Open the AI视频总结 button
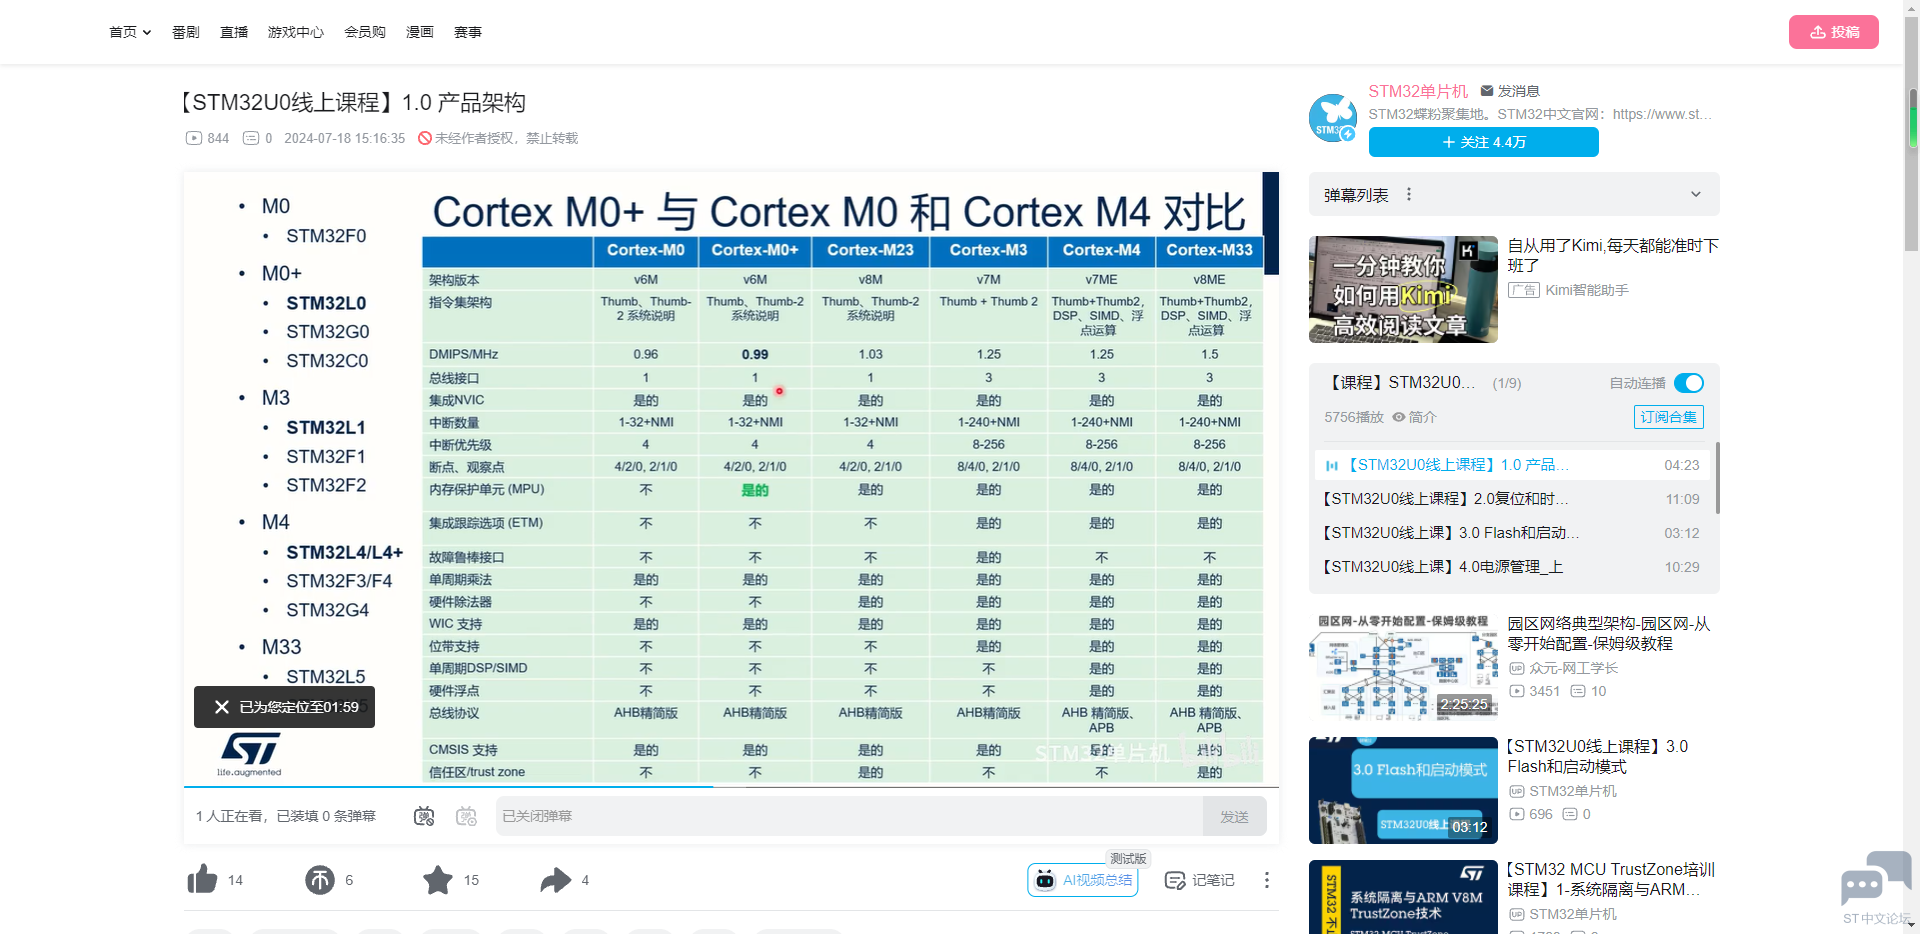This screenshot has height=934, width=1920. [1083, 880]
